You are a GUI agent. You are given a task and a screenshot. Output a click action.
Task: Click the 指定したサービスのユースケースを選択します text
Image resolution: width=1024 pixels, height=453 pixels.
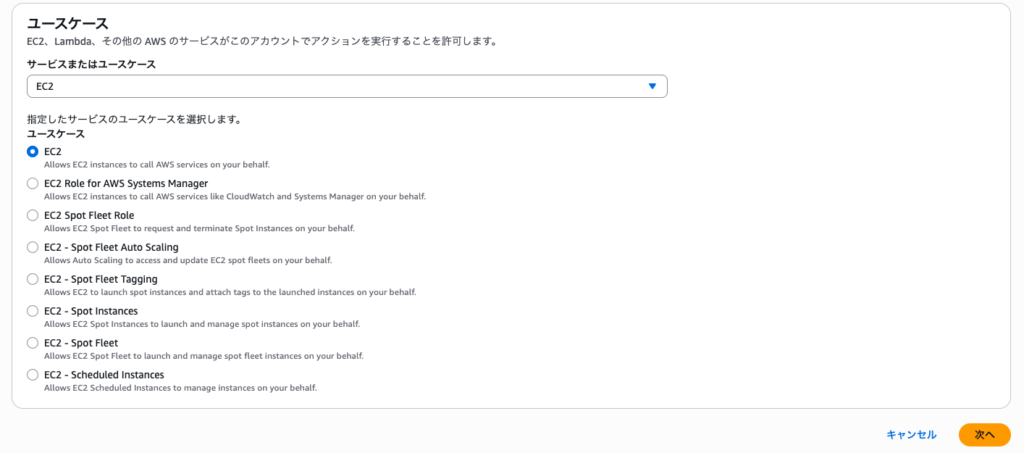[134, 119]
